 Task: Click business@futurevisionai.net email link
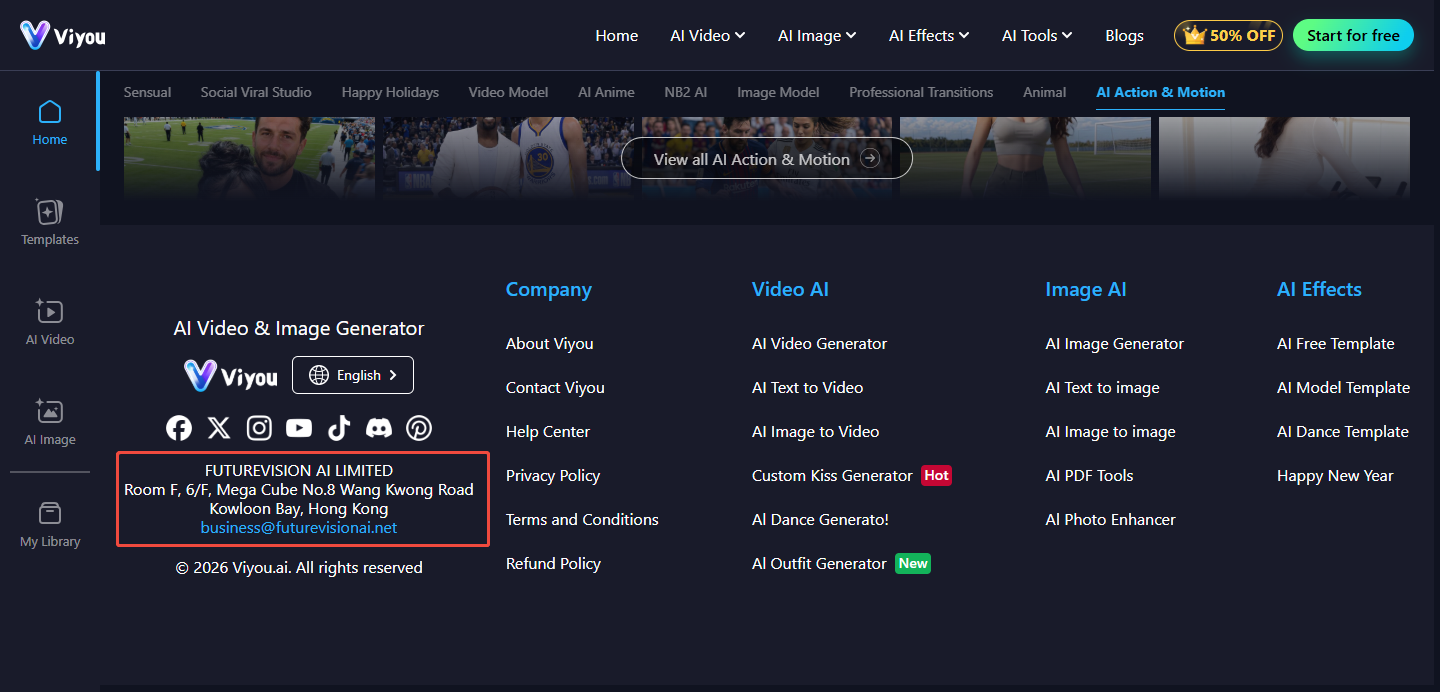point(299,527)
